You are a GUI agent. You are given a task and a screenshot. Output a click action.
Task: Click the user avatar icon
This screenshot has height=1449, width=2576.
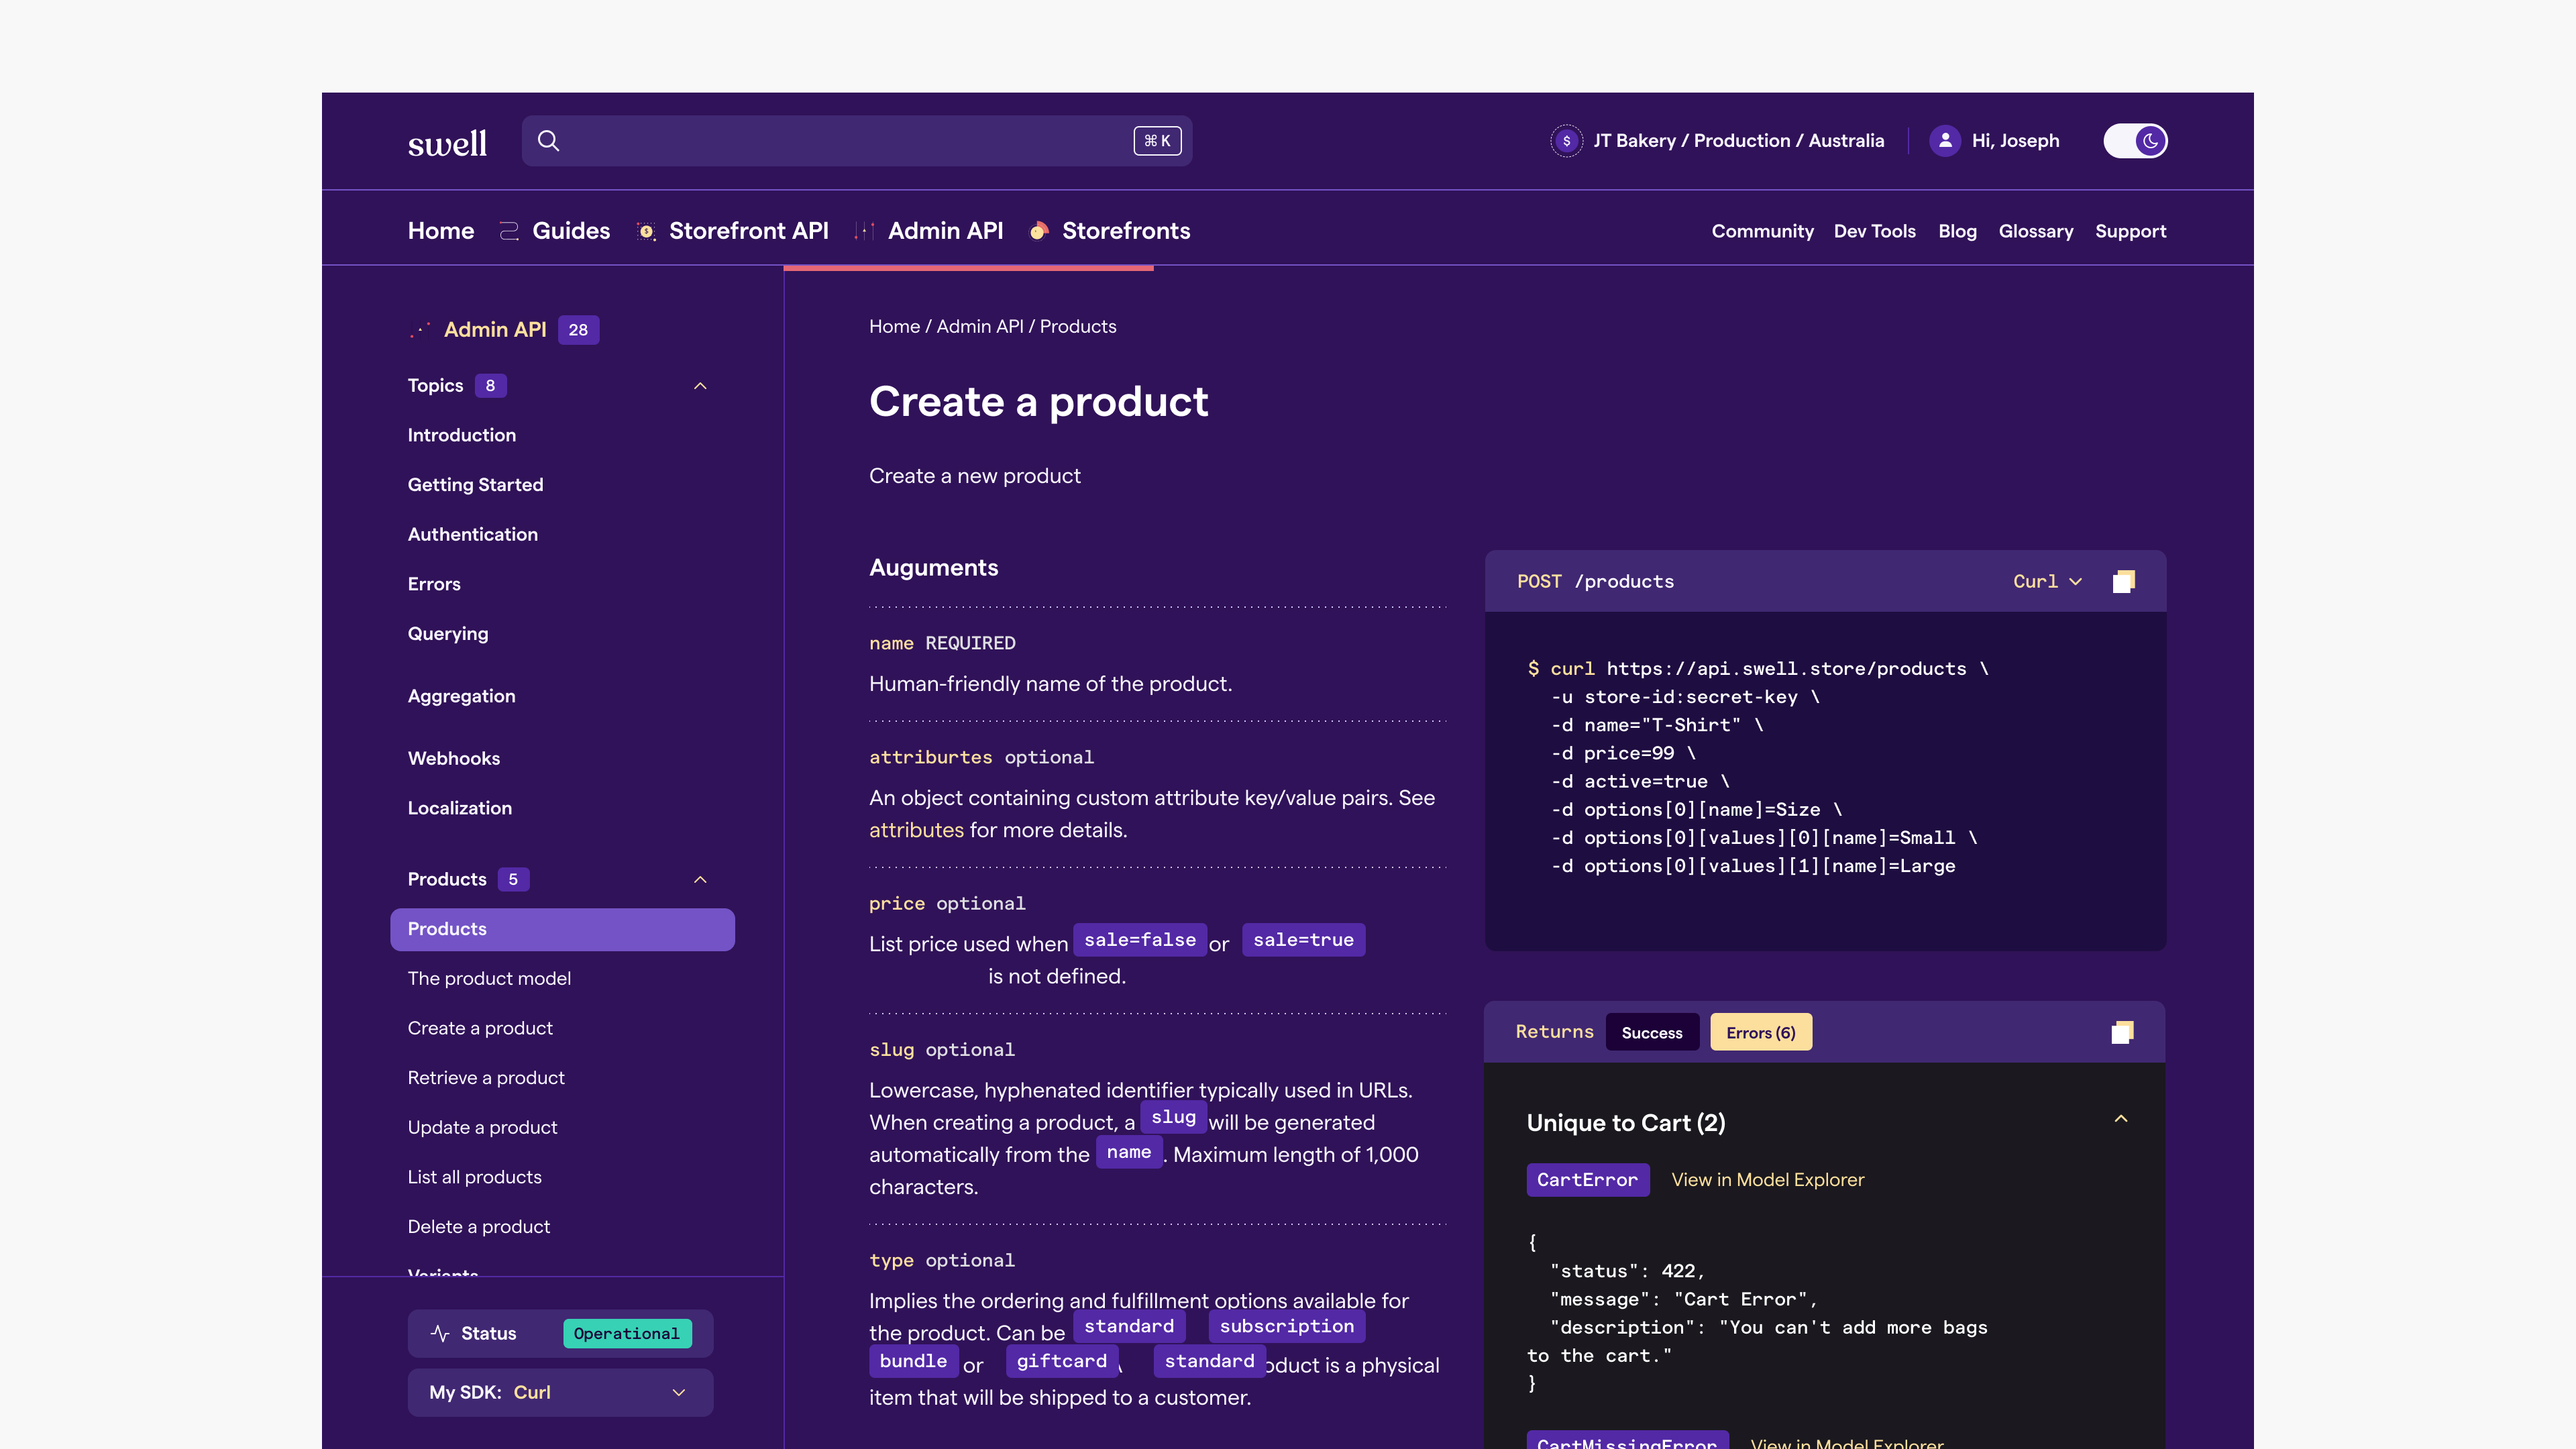click(1945, 141)
